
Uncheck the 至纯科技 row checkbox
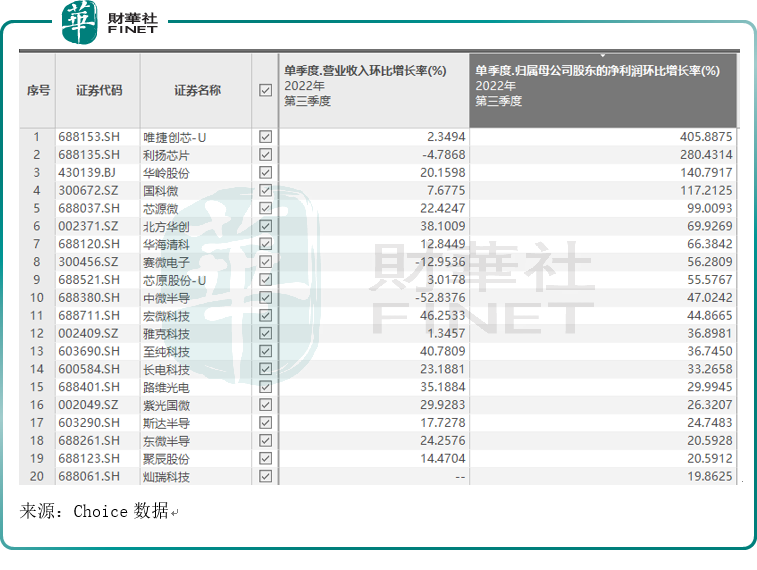265,351
